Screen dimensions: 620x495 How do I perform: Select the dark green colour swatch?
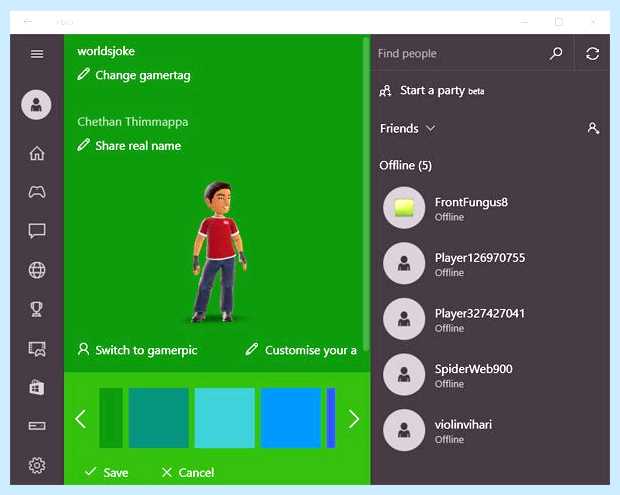click(x=111, y=418)
